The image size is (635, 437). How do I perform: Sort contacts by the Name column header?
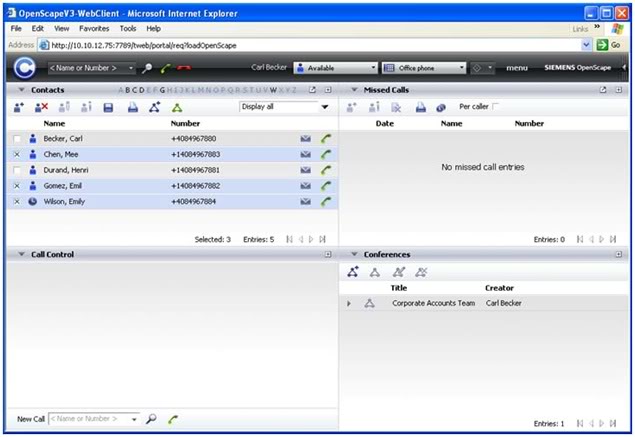[x=54, y=124]
